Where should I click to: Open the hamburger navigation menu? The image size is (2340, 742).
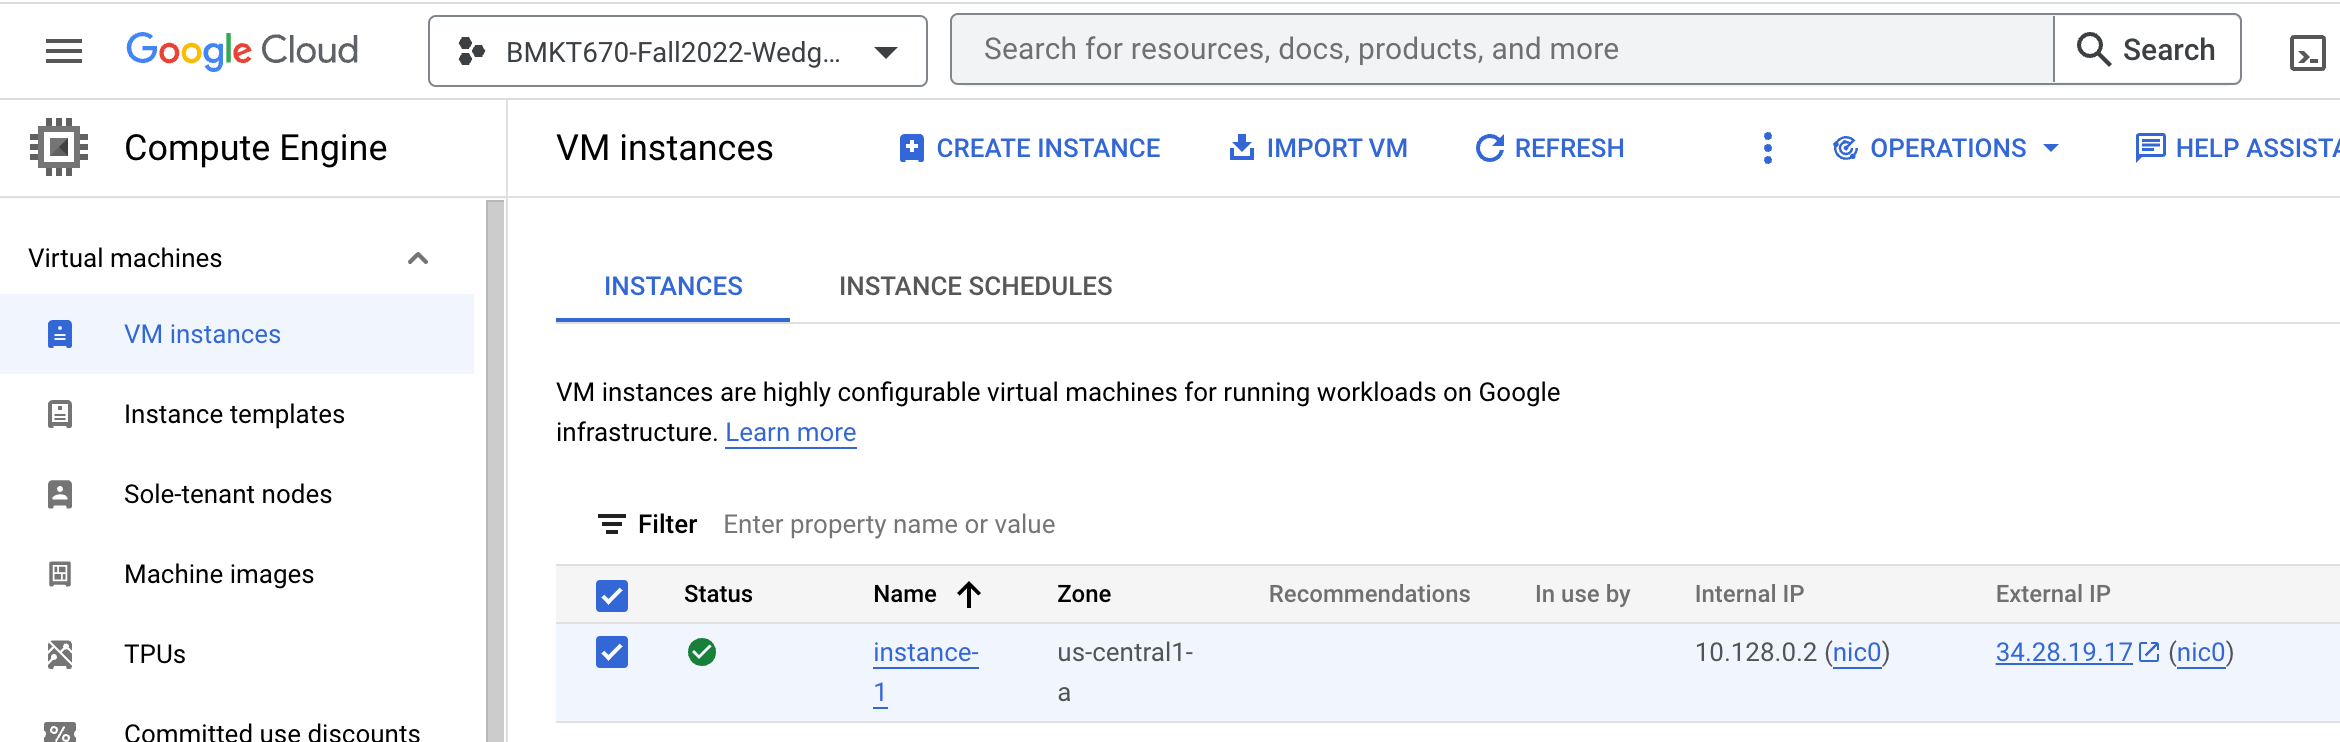click(x=64, y=50)
